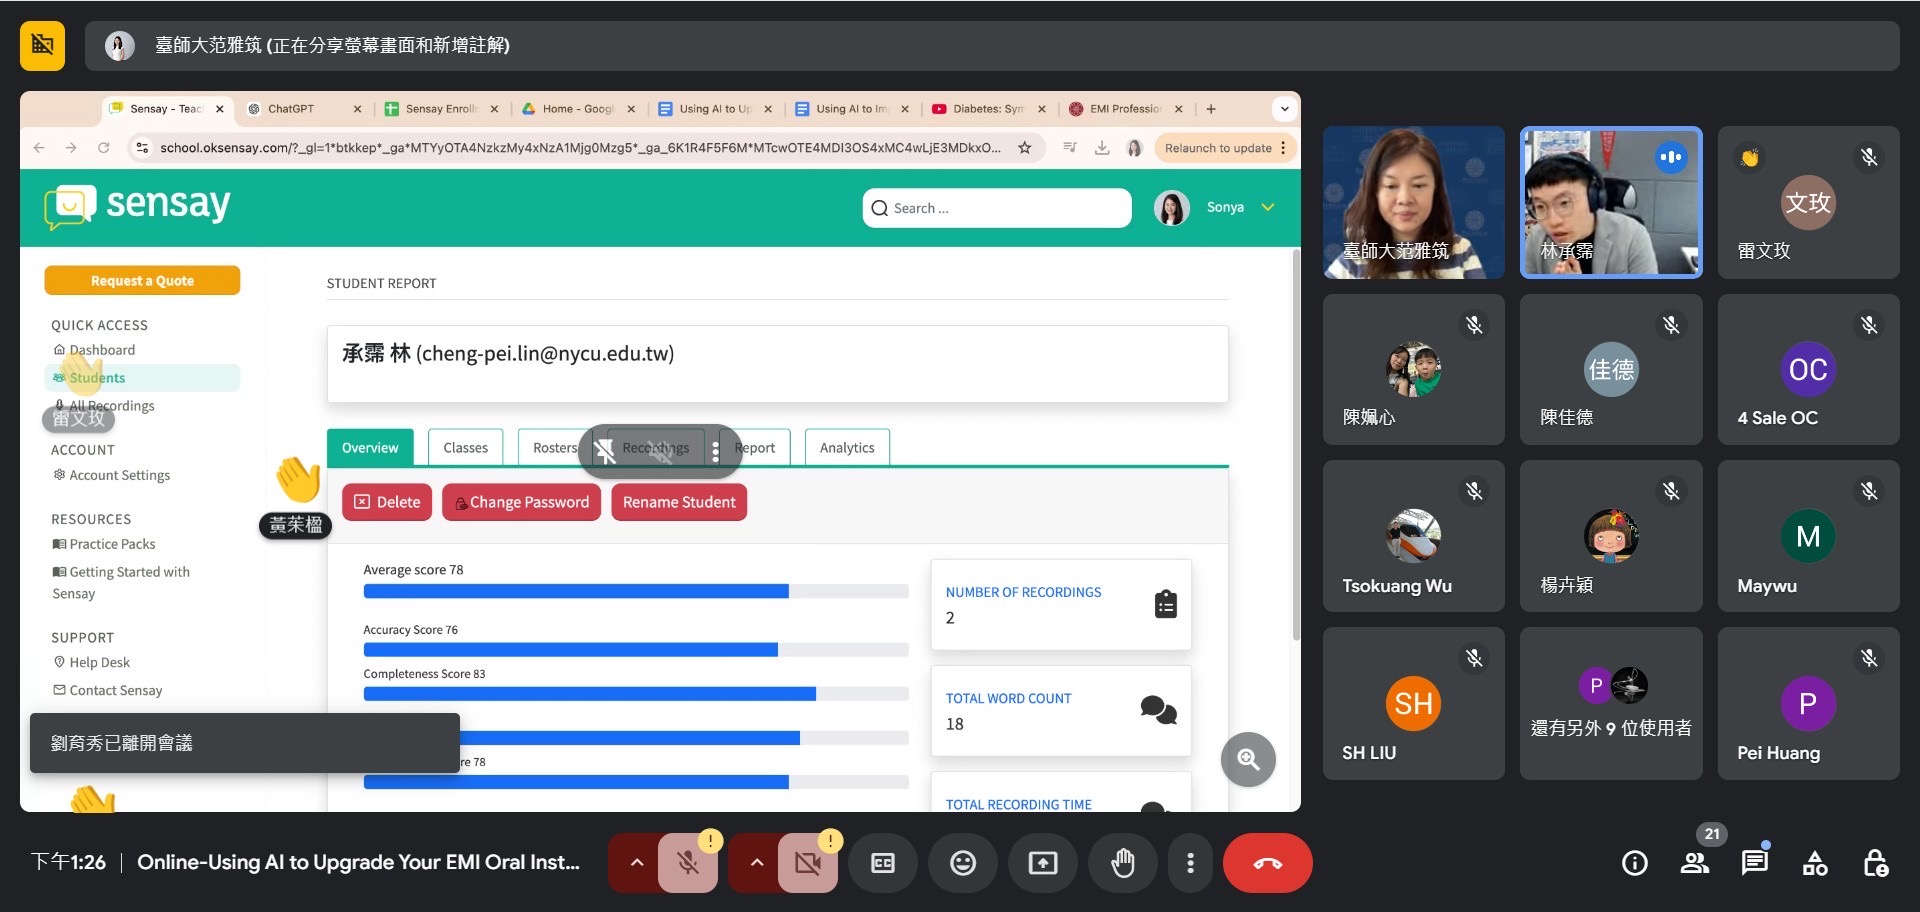1920x912 pixels.
Task: Toggle closed captions button
Action: pos(882,863)
